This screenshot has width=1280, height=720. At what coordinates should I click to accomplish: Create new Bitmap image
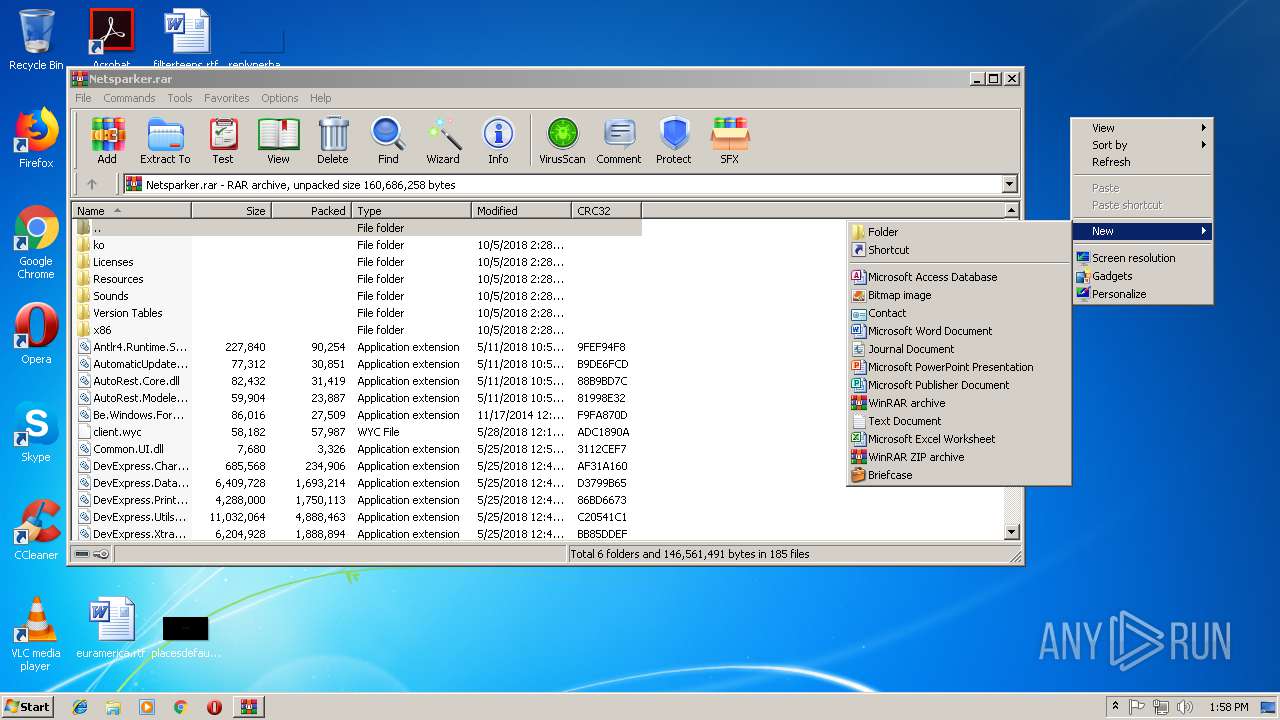pos(959,295)
